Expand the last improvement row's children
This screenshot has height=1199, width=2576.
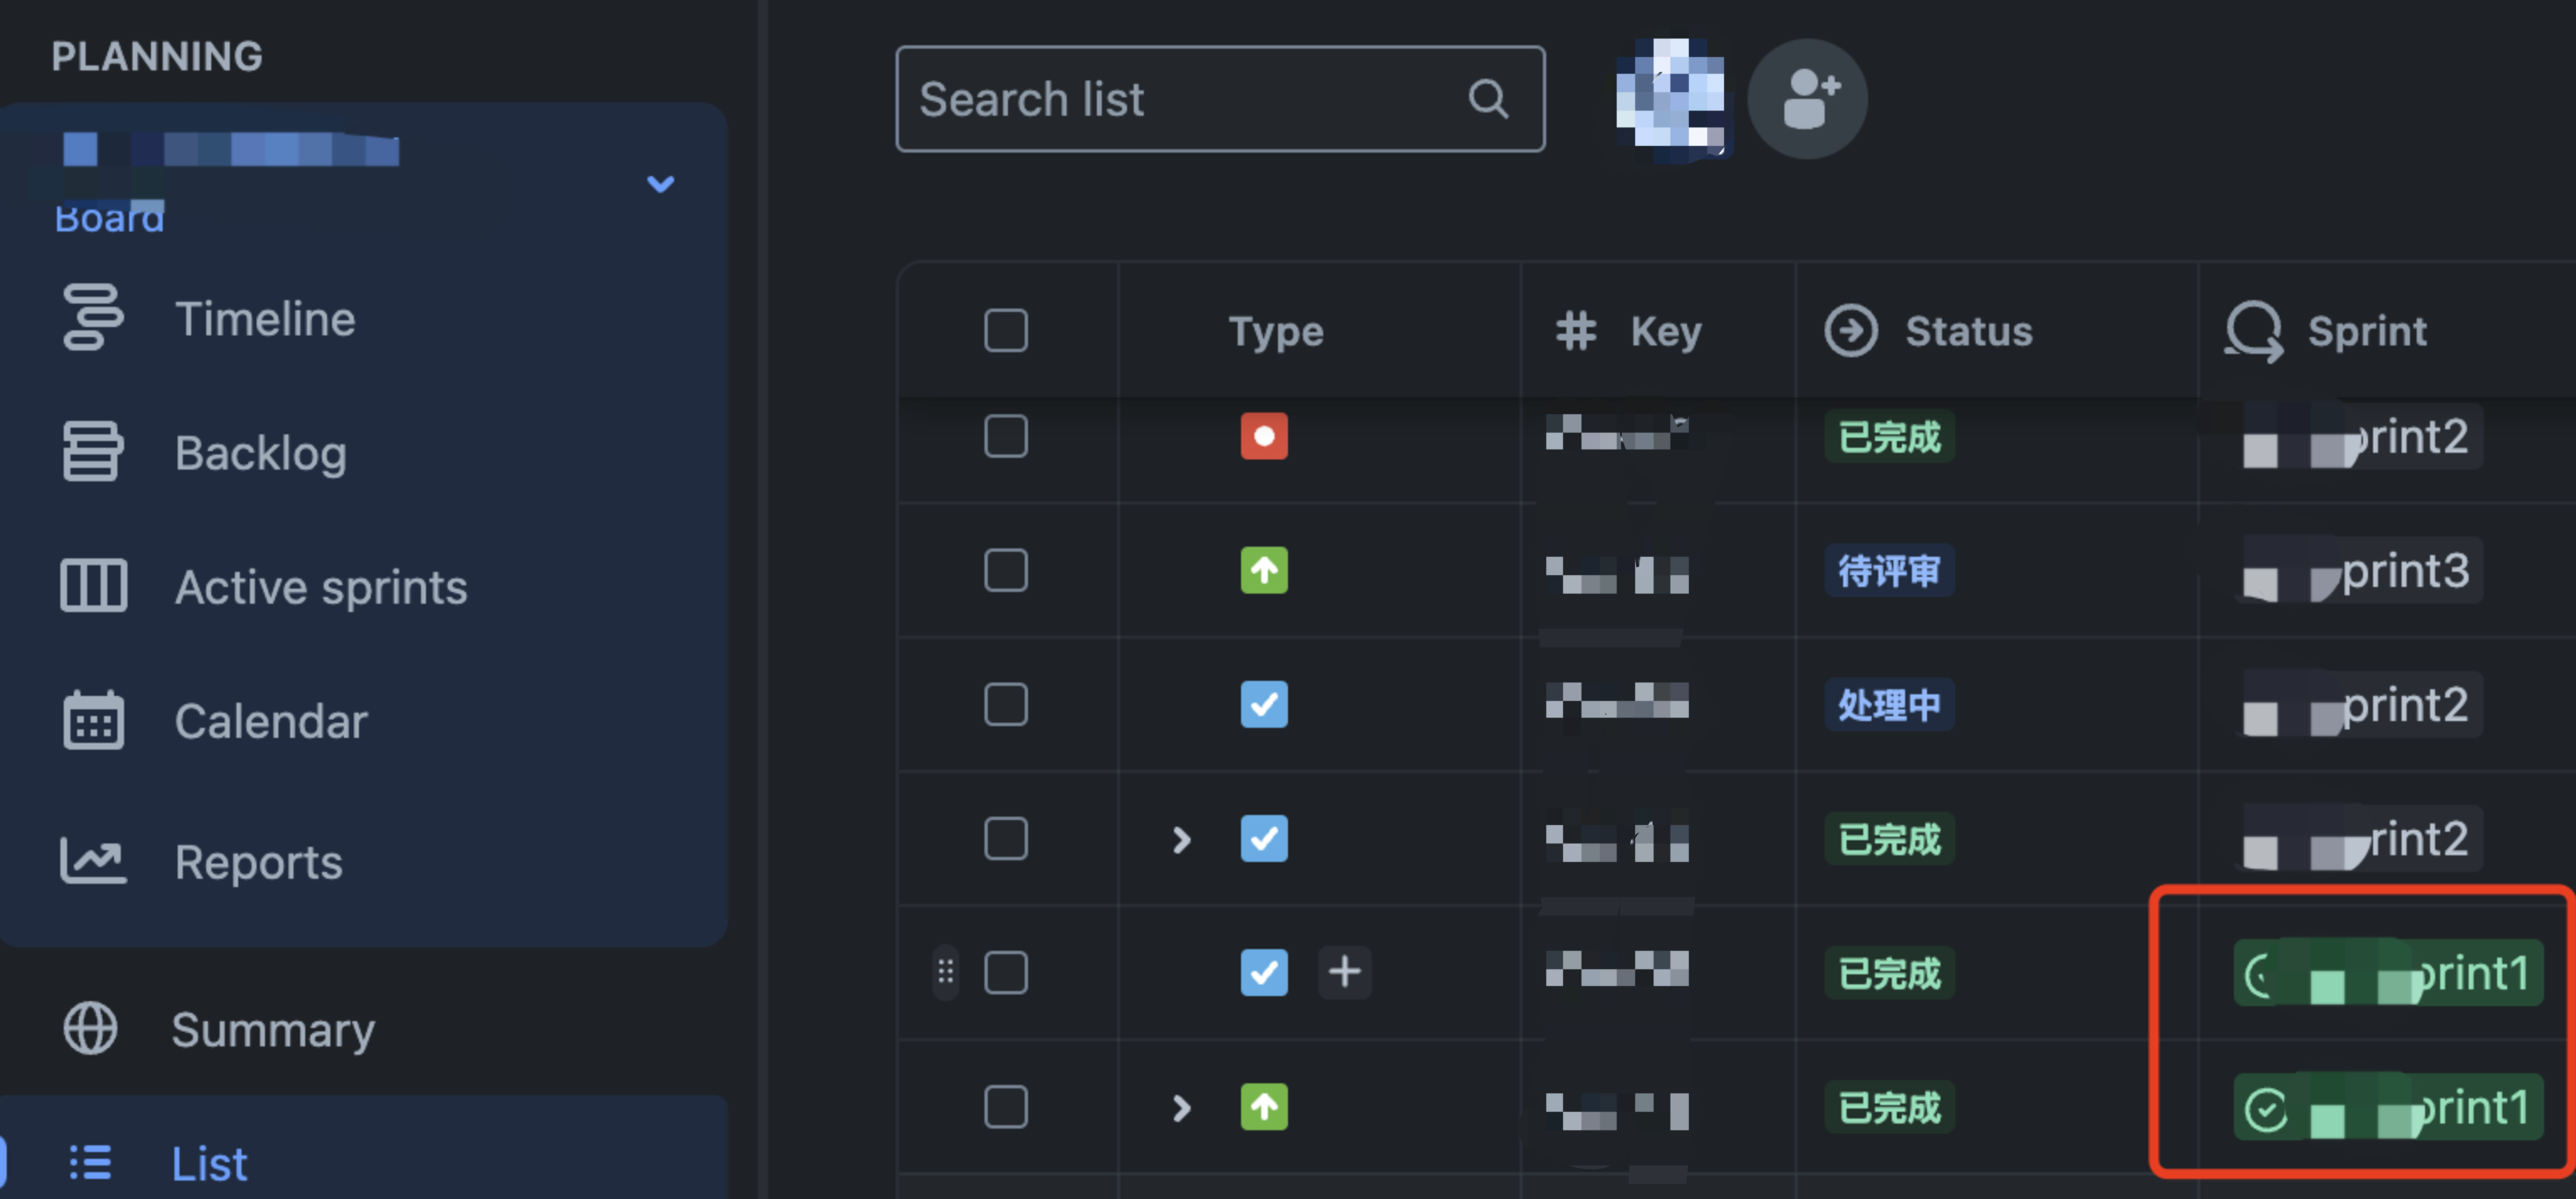click(1181, 1108)
